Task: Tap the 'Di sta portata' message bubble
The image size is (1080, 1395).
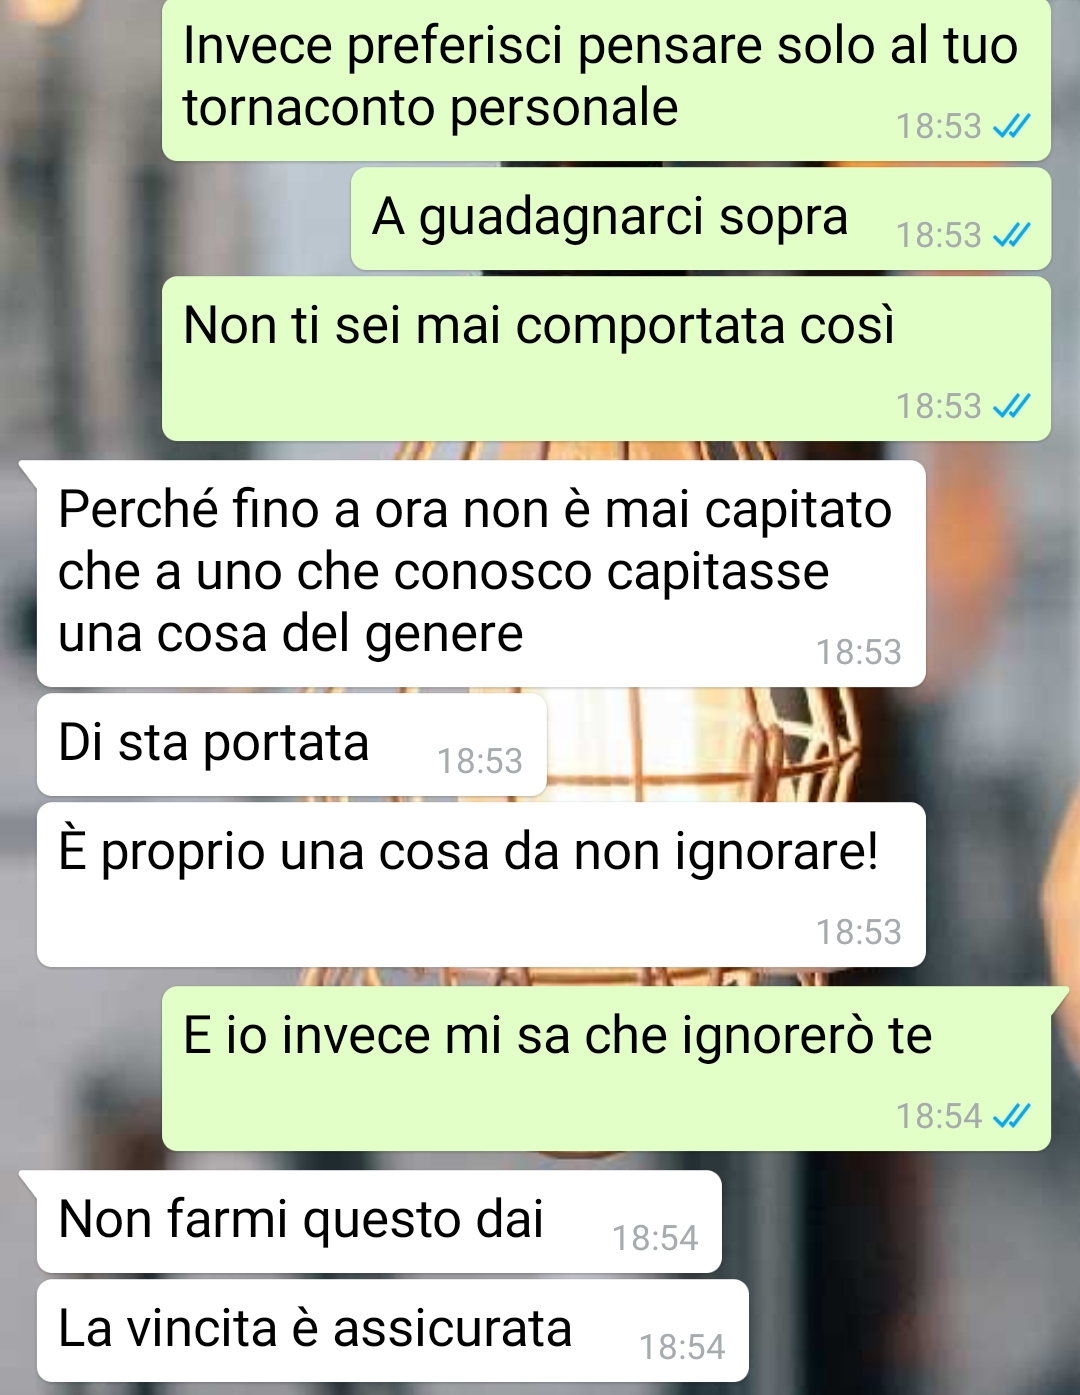Action: [291, 745]
